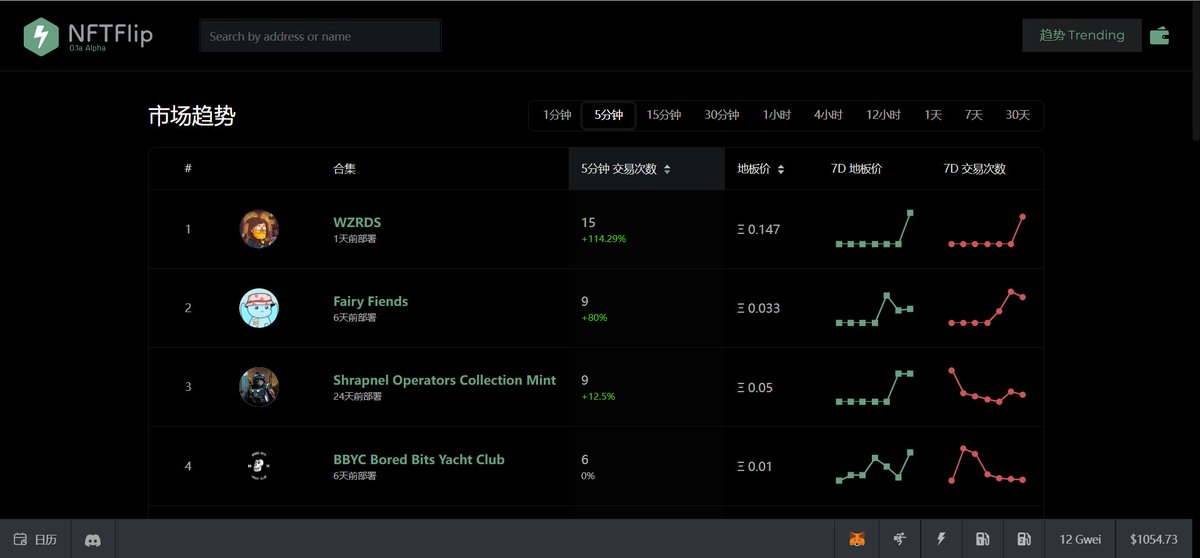Viewport: 1200px width, 558px height.
Task: Click the 7D 地板价 column header
Action: pos(856,169)
